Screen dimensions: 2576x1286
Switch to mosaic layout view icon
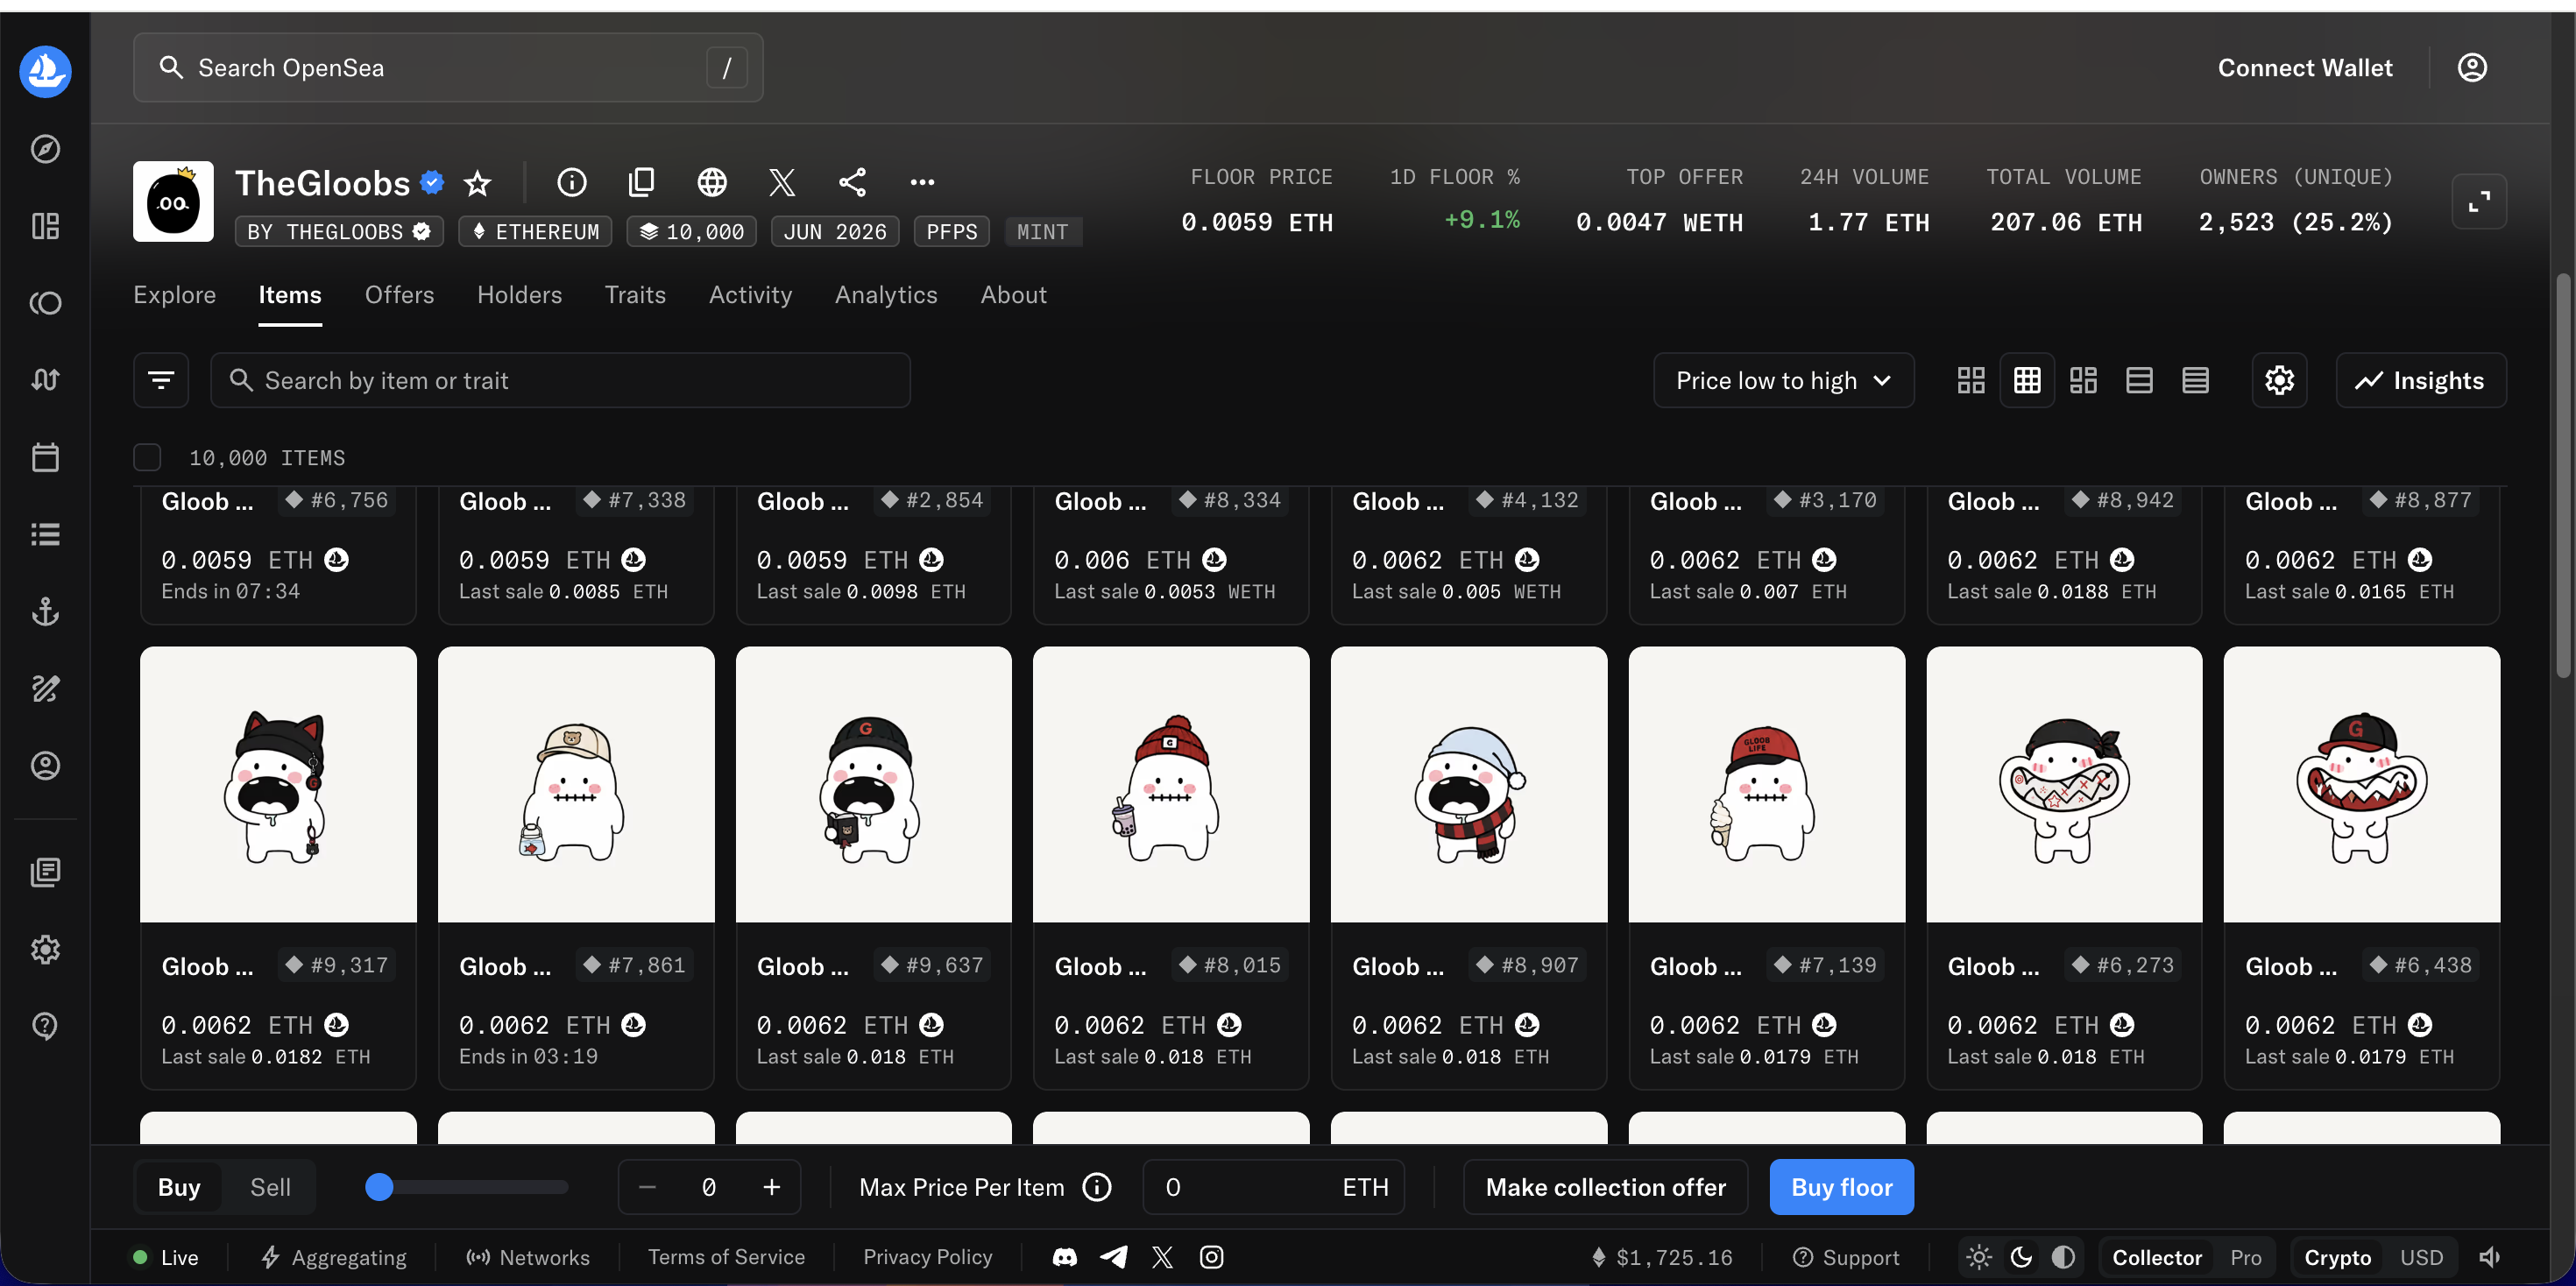(2083, 380)
